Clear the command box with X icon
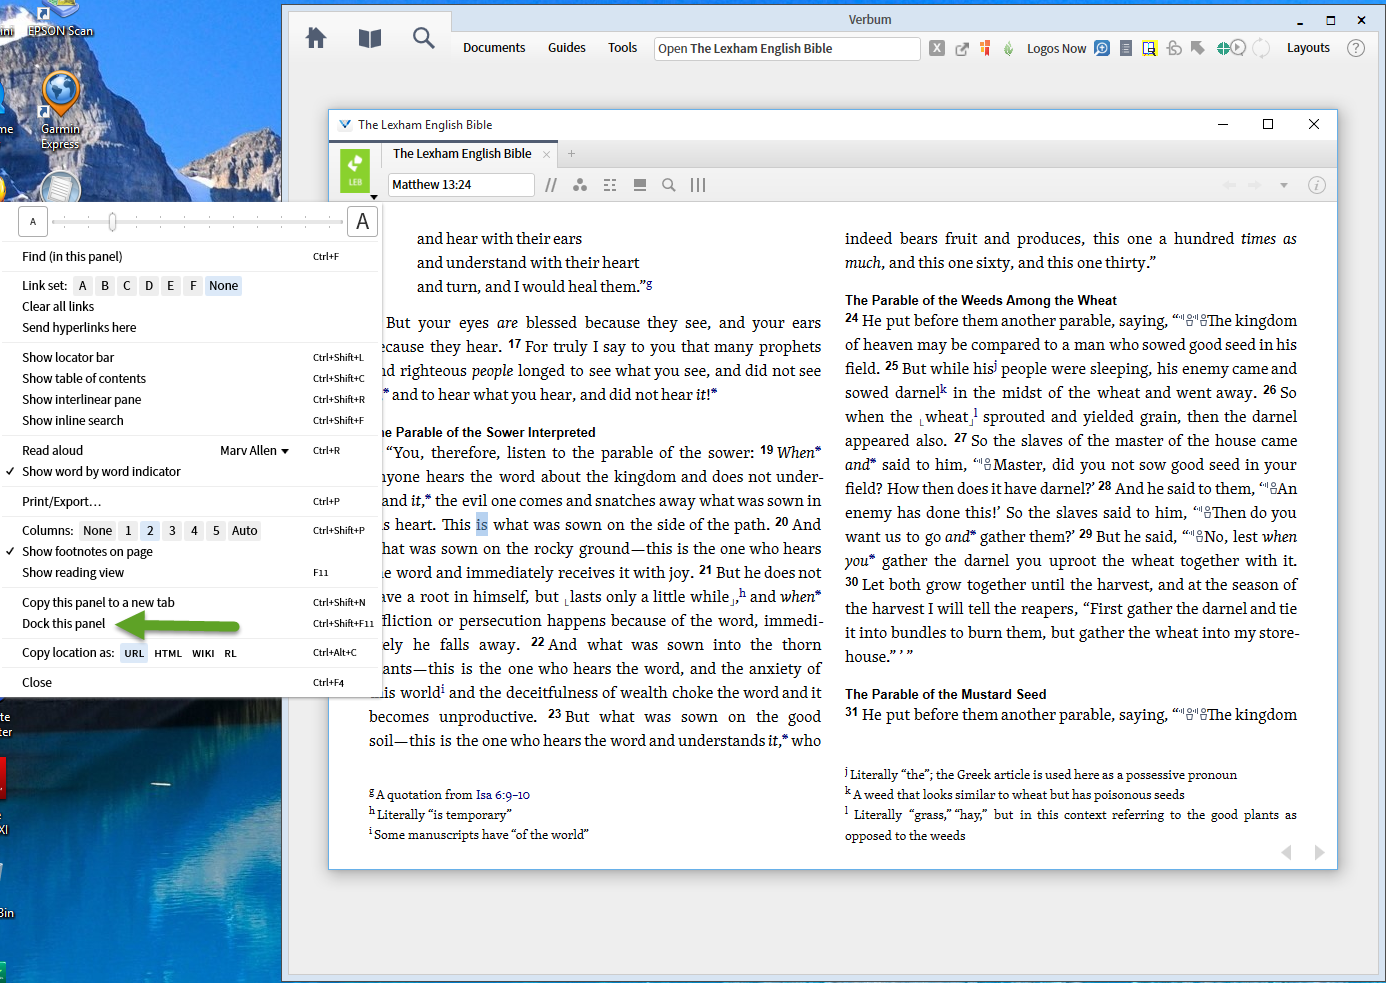The image size is (1386, 983). point(937,48)
